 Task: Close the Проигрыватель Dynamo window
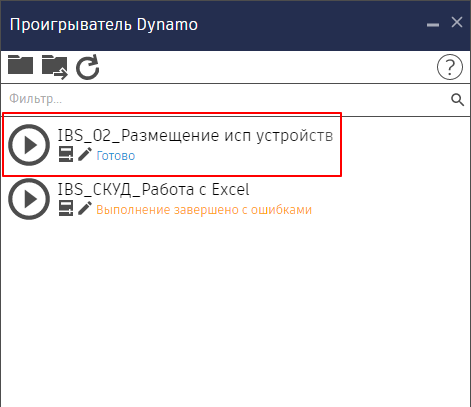pos(457,23)
